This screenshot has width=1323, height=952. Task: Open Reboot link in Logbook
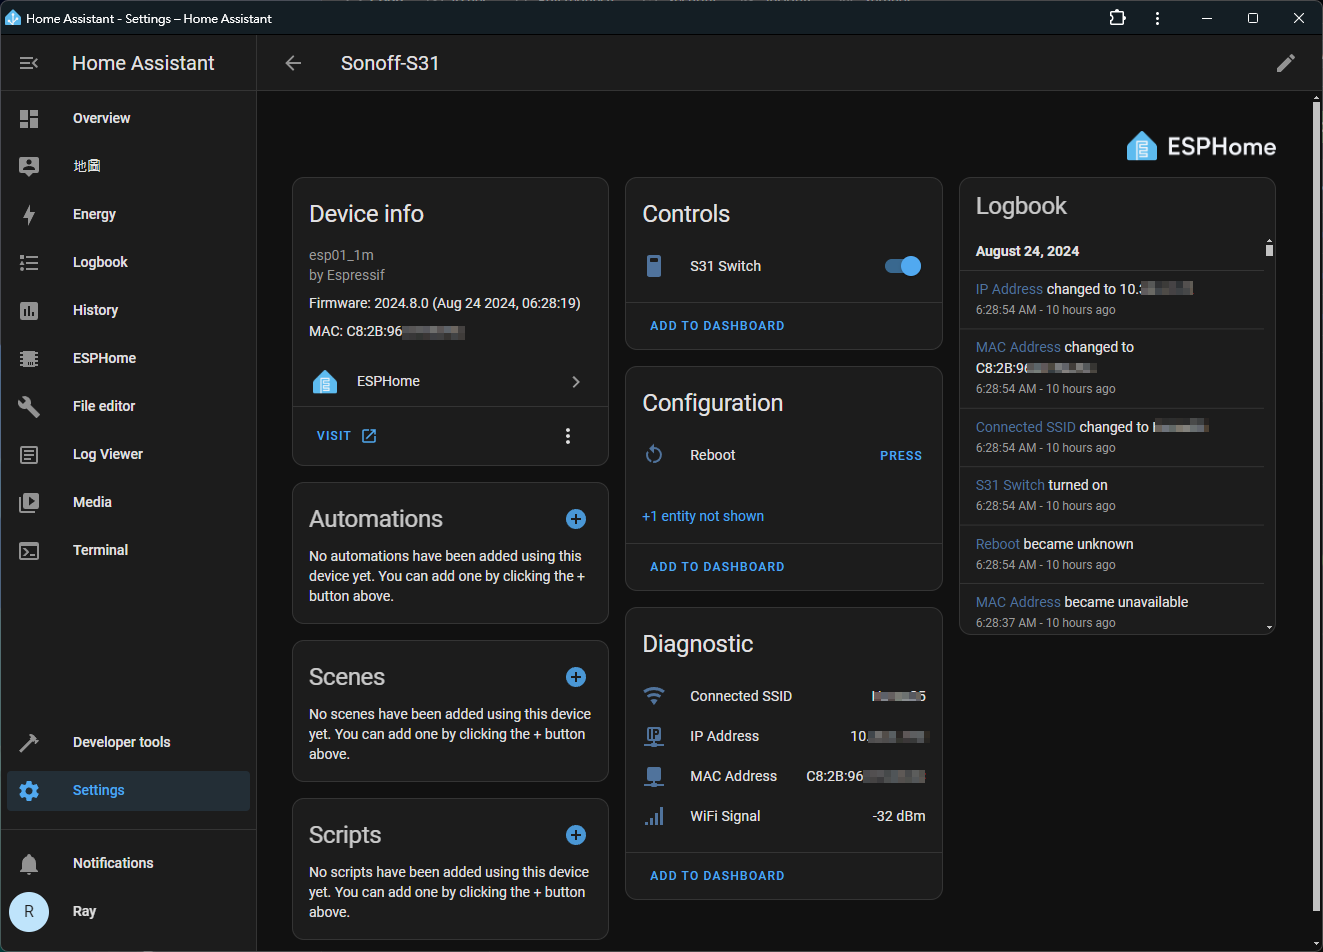[998, 544]
